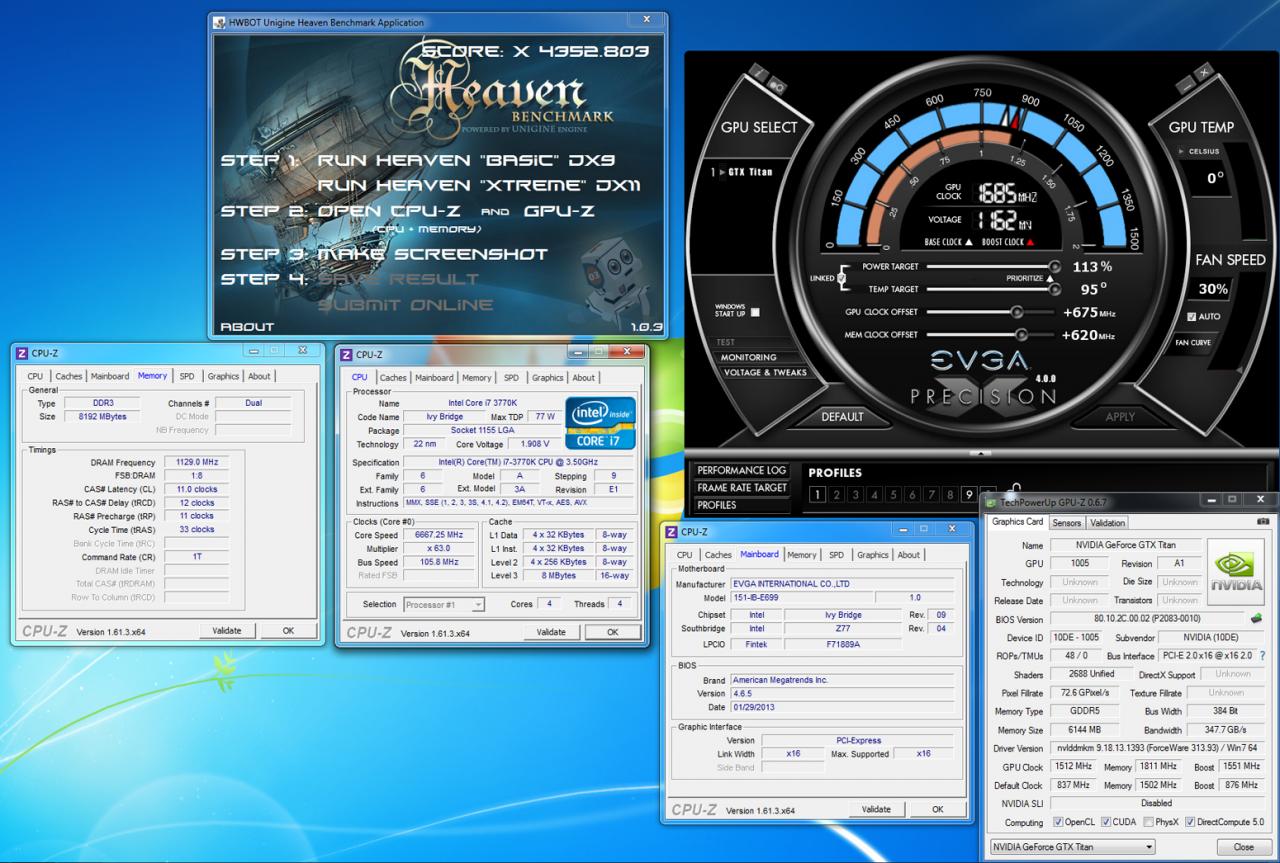Open the Processor #1 selection dropdown

pyautogui.click(x=444, y=604)
